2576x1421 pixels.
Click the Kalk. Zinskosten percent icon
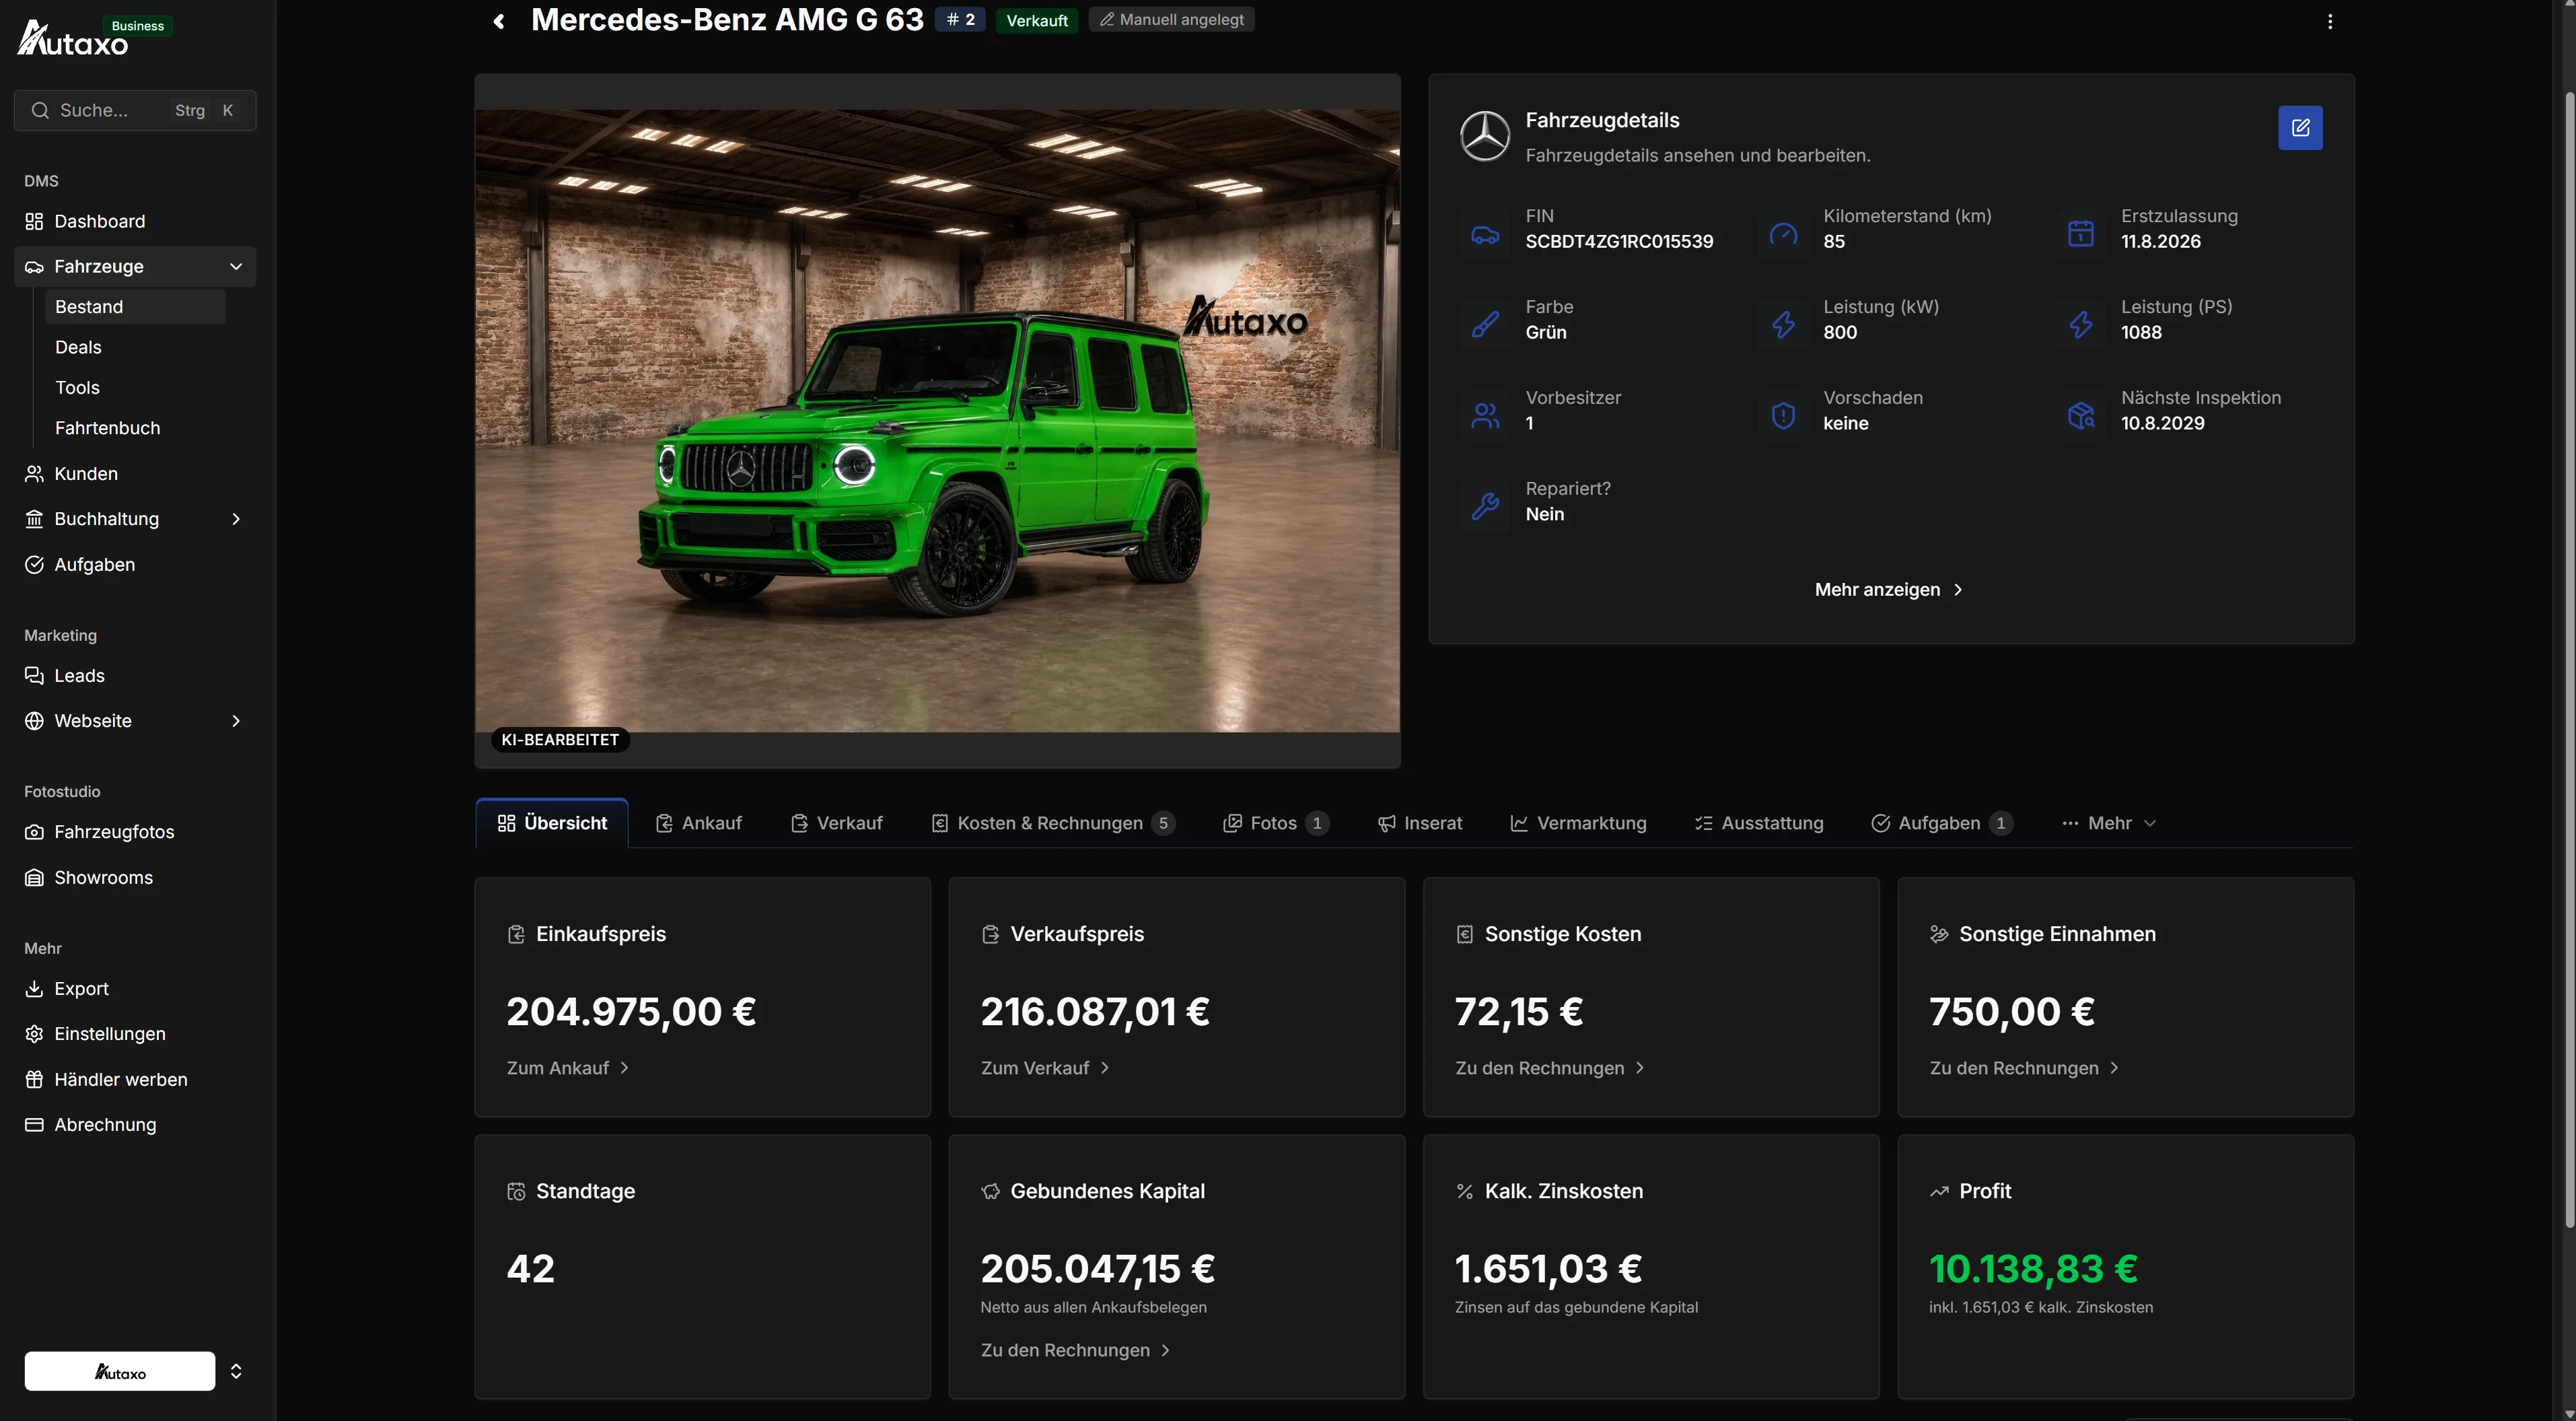[1464, 1191]
